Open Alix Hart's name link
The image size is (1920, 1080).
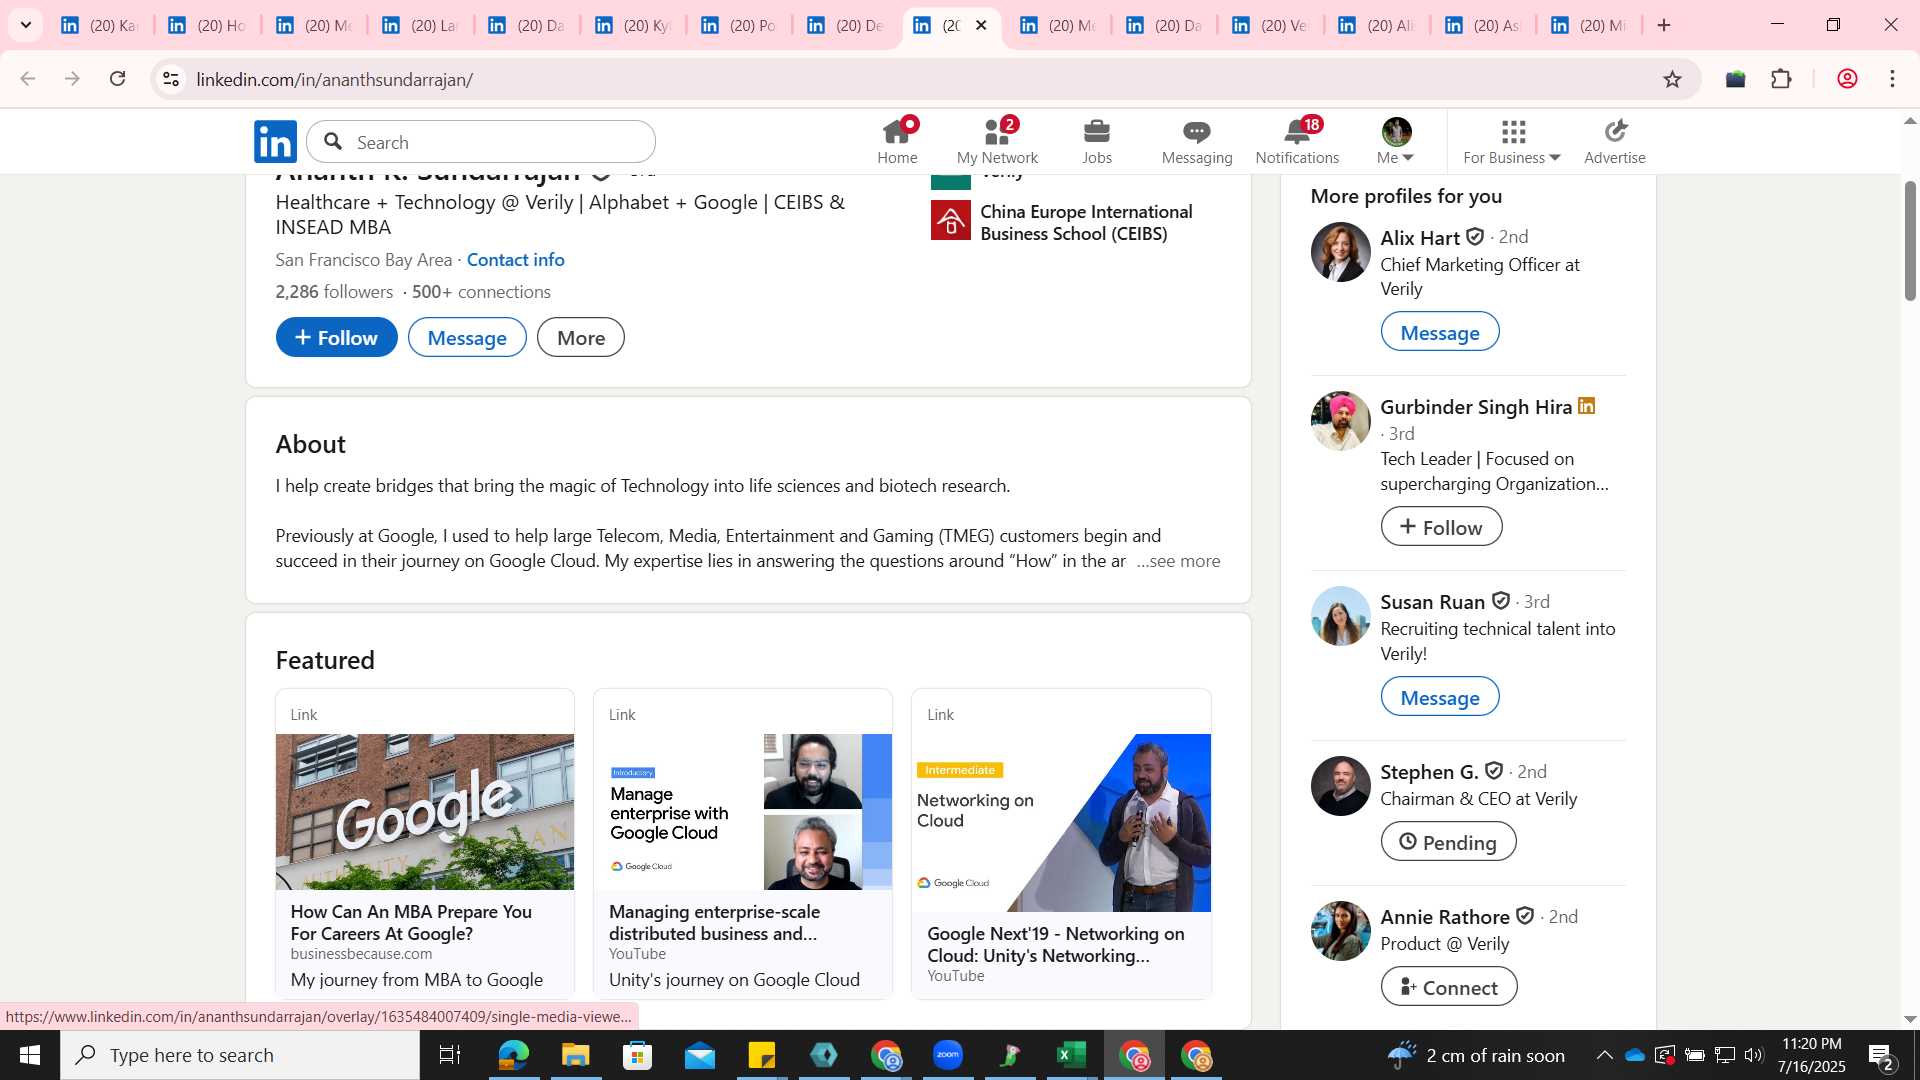1420,238
